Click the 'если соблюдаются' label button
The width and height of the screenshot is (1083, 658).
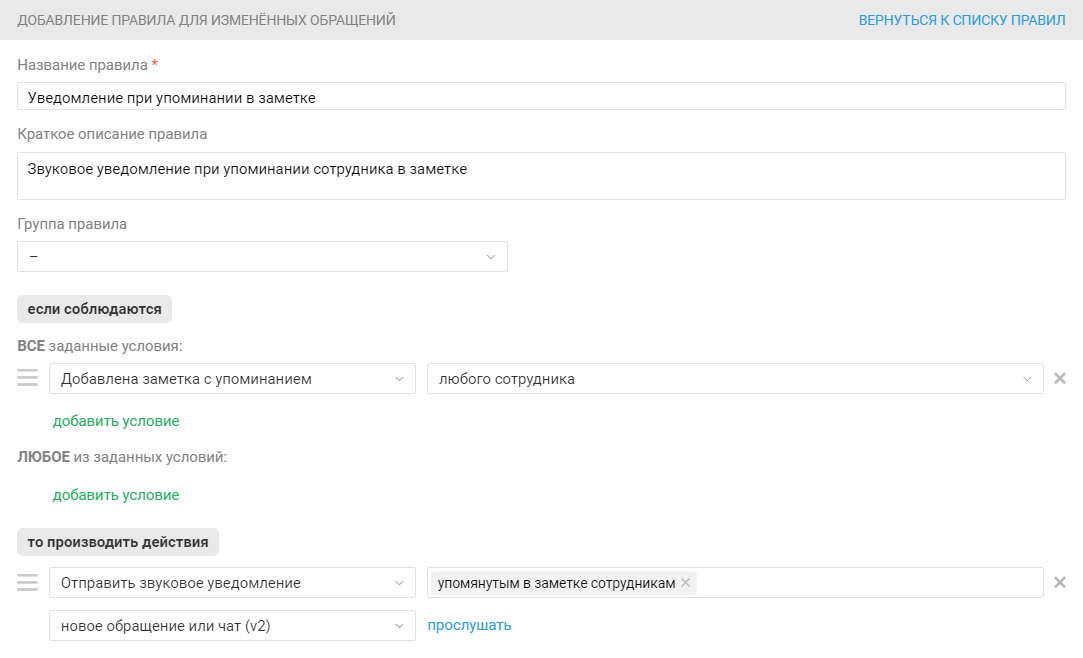95,309
